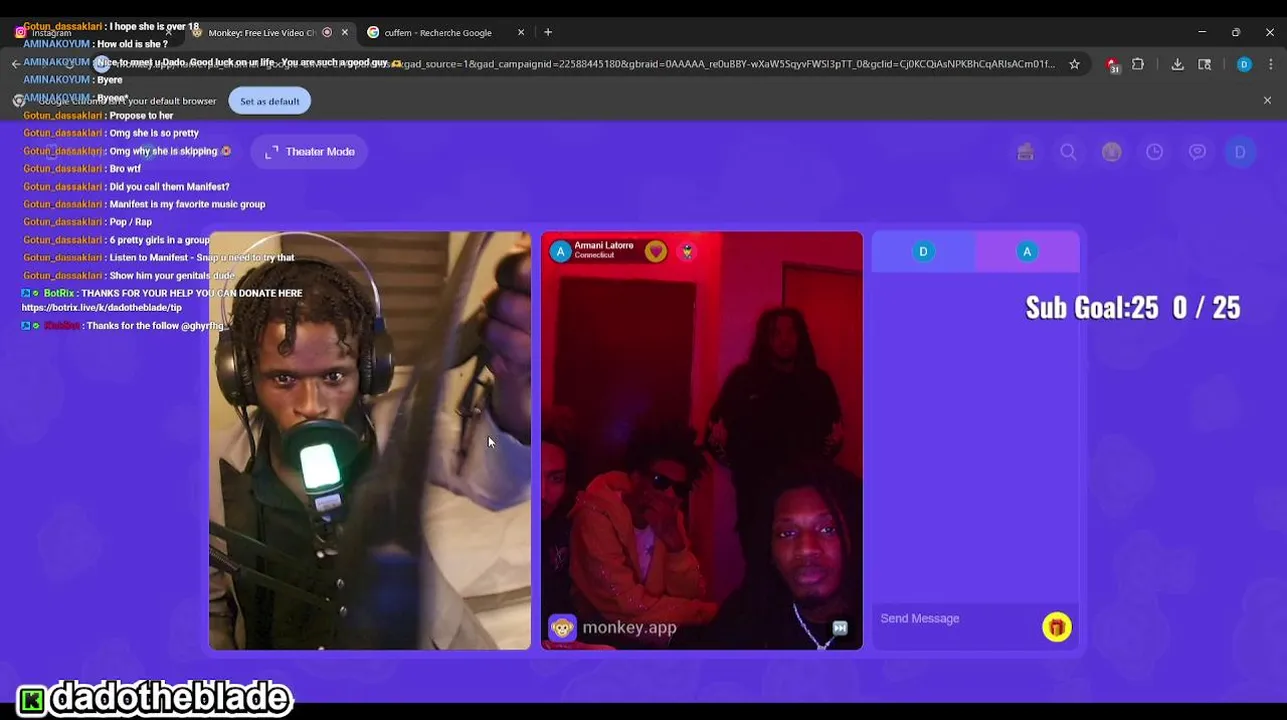Click the Sub Goal 25 counter text

click(x=1133, y=308)
